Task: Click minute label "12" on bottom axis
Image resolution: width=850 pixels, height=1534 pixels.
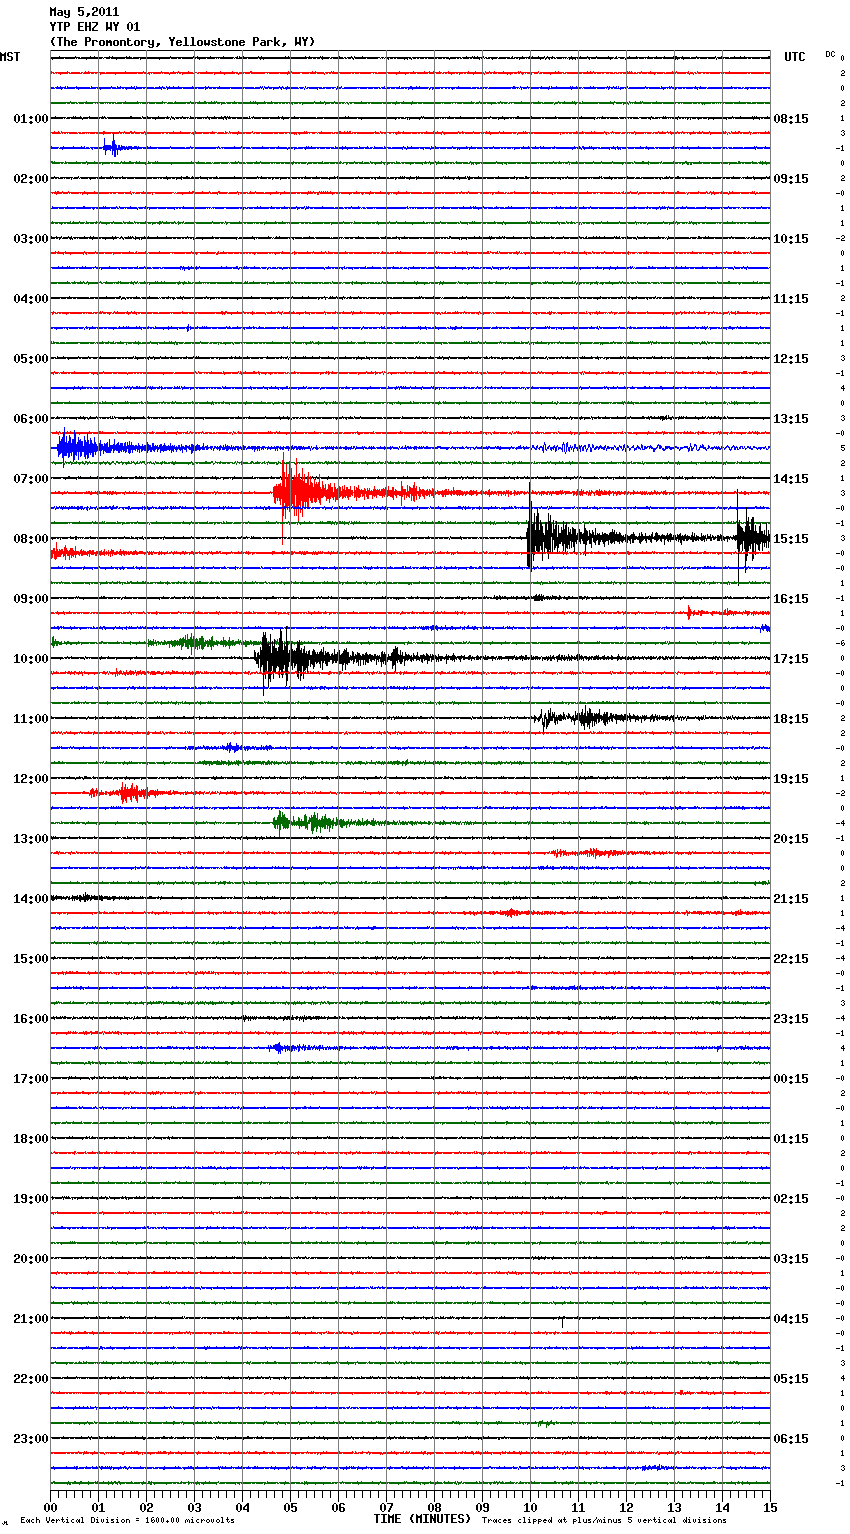Action: coord(626,1507)
